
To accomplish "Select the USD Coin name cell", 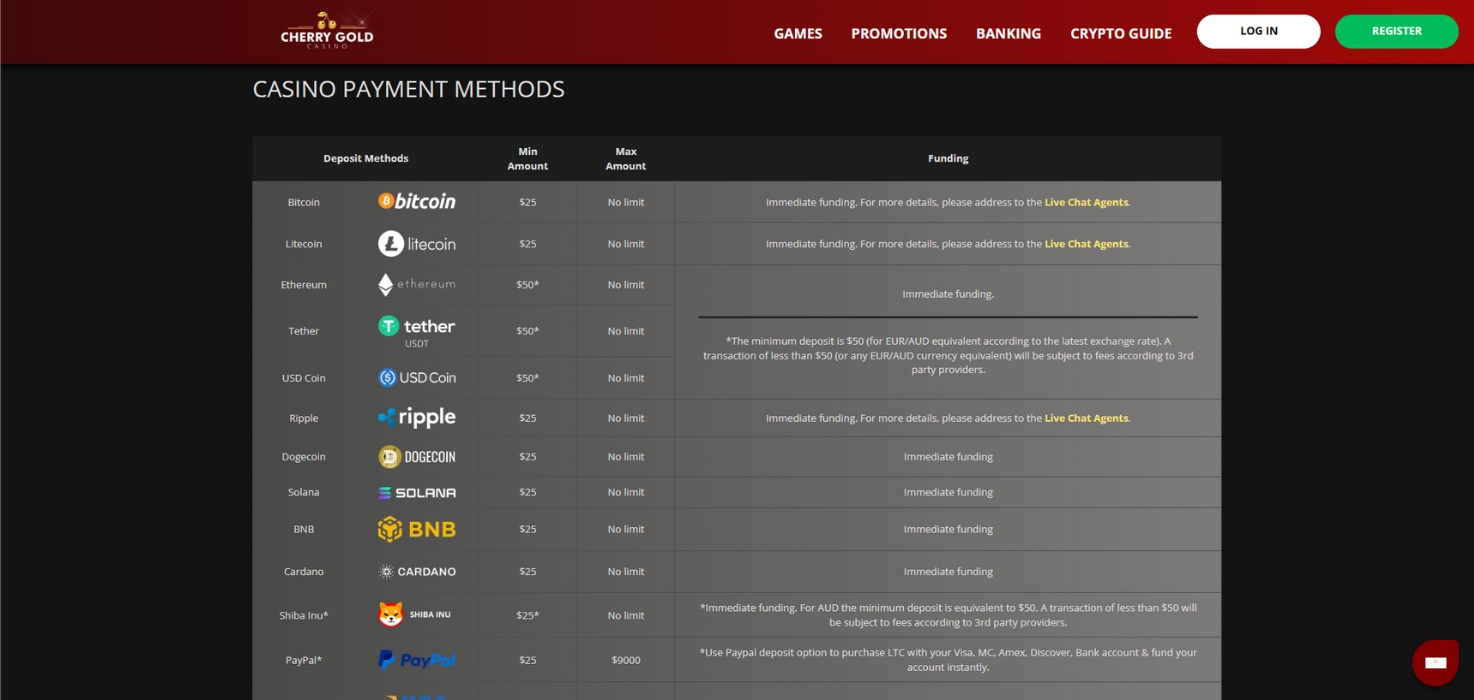I will tap(304, 378).
